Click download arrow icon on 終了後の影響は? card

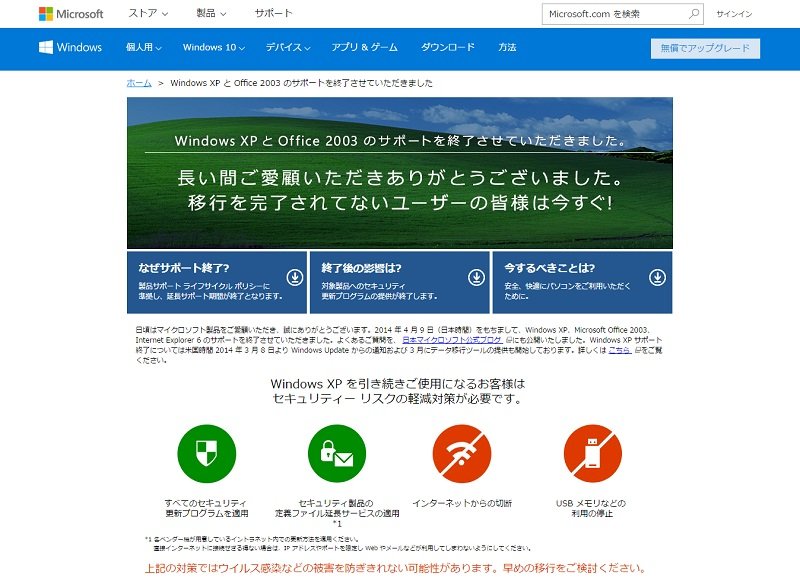coord(477,277)
